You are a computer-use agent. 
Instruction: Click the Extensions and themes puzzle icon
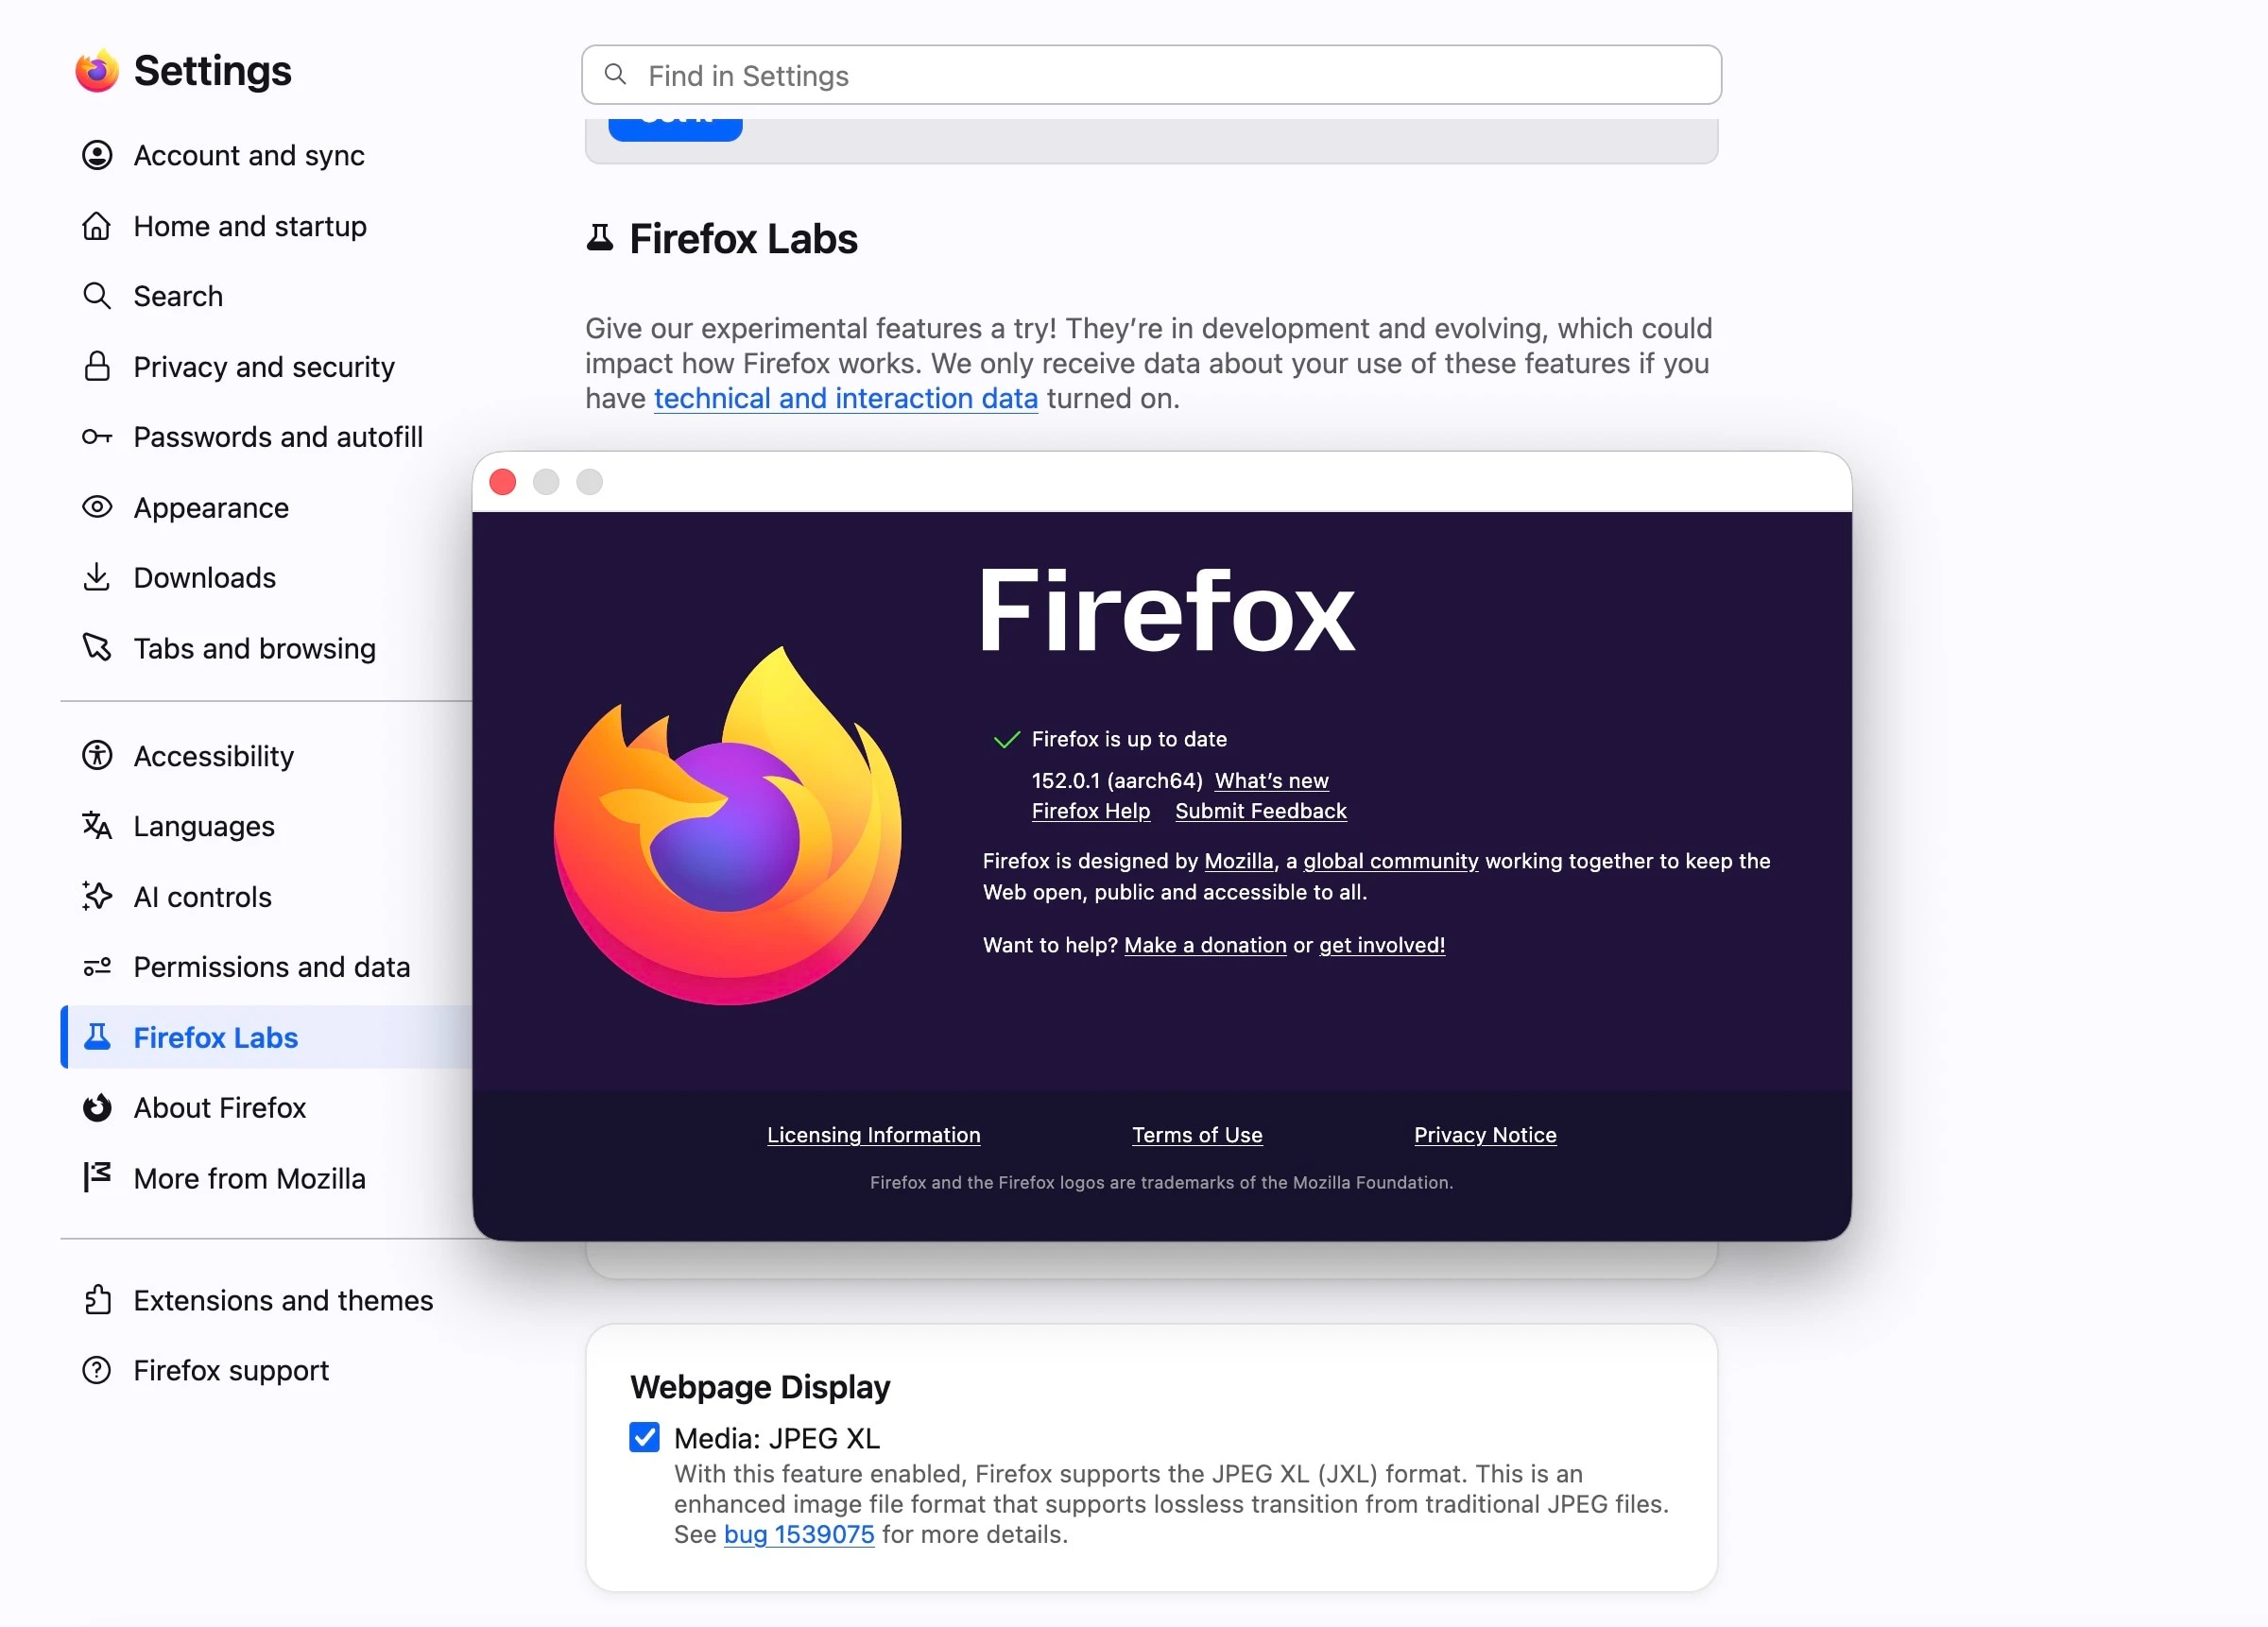[x=97, y=1300]
